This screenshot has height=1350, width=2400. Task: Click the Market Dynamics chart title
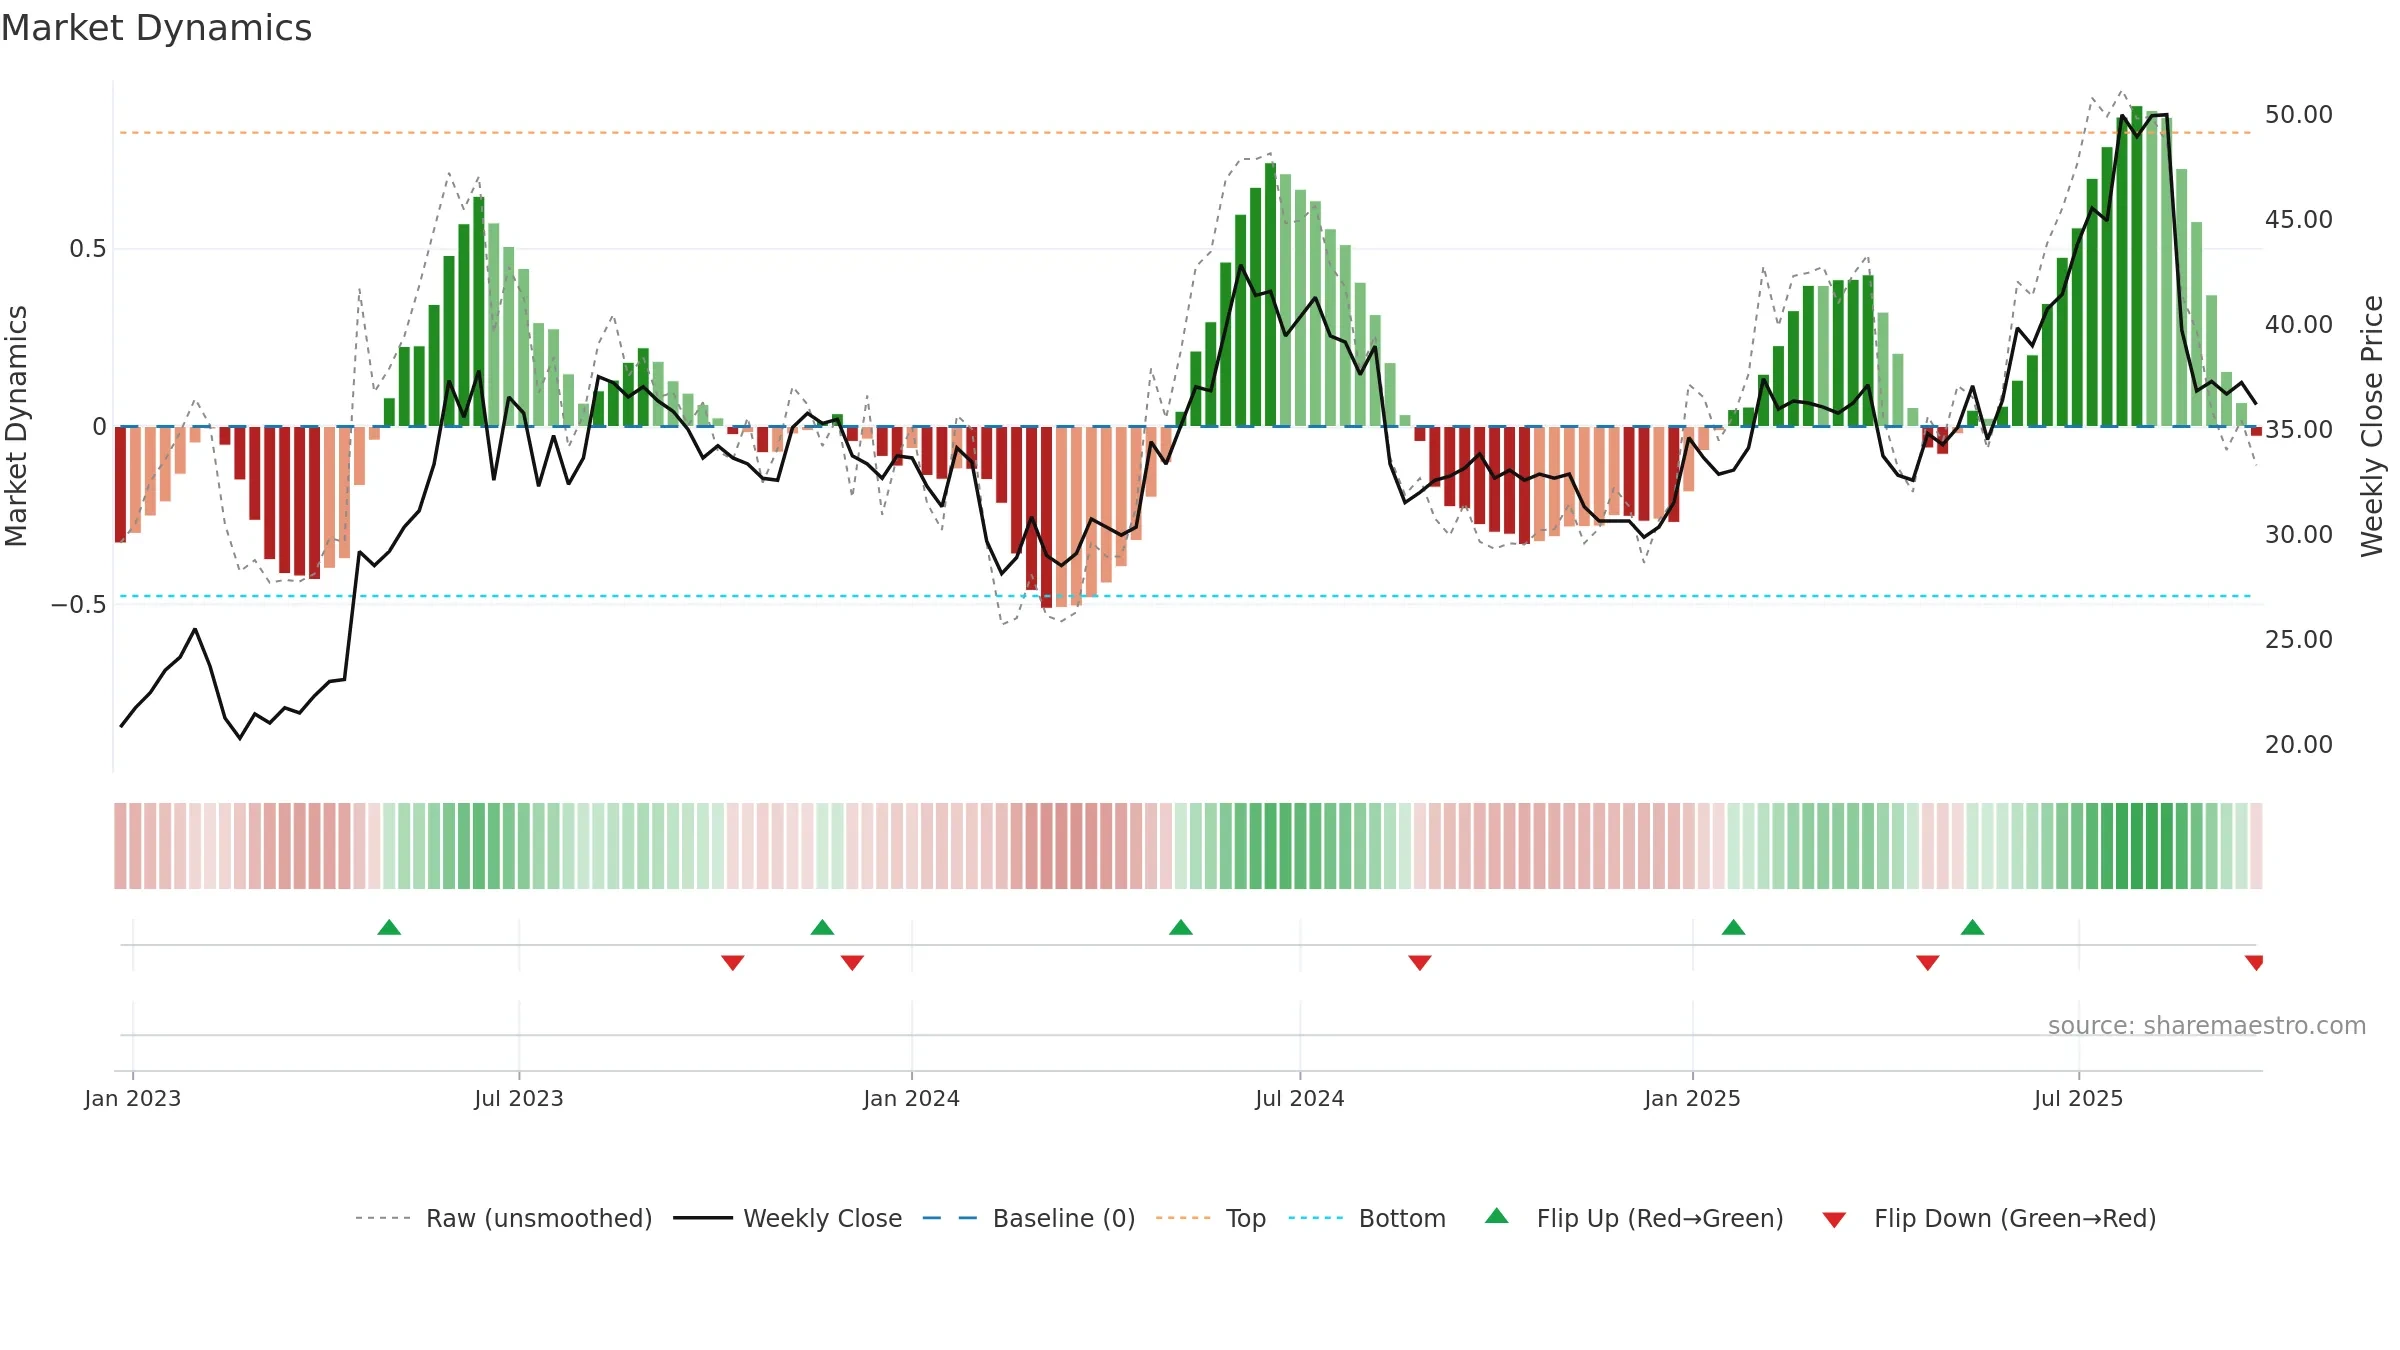[156, 28]
